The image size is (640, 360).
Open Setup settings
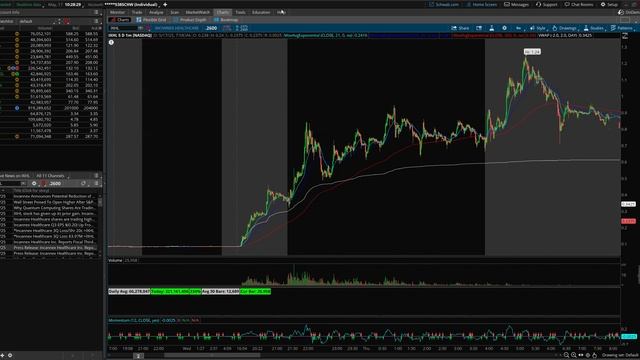[609, 4]
